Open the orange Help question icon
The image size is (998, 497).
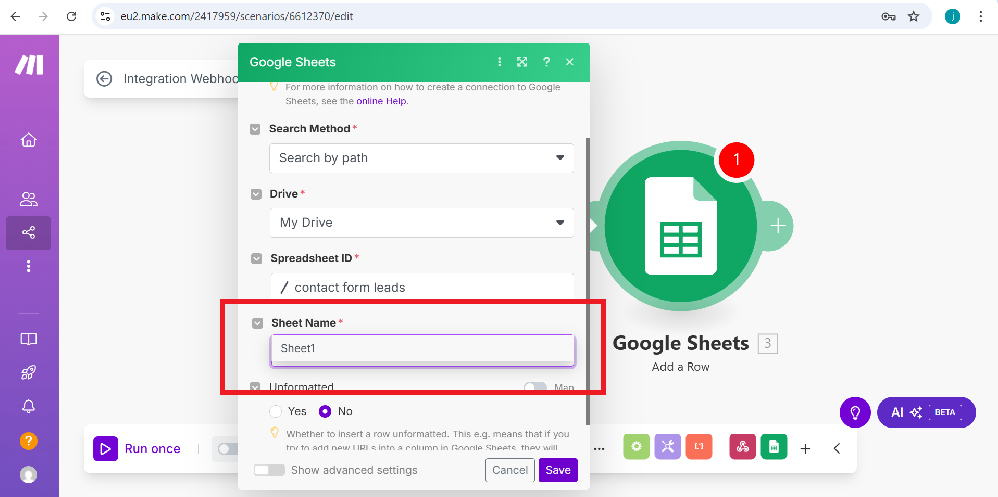tap(29, 440)
